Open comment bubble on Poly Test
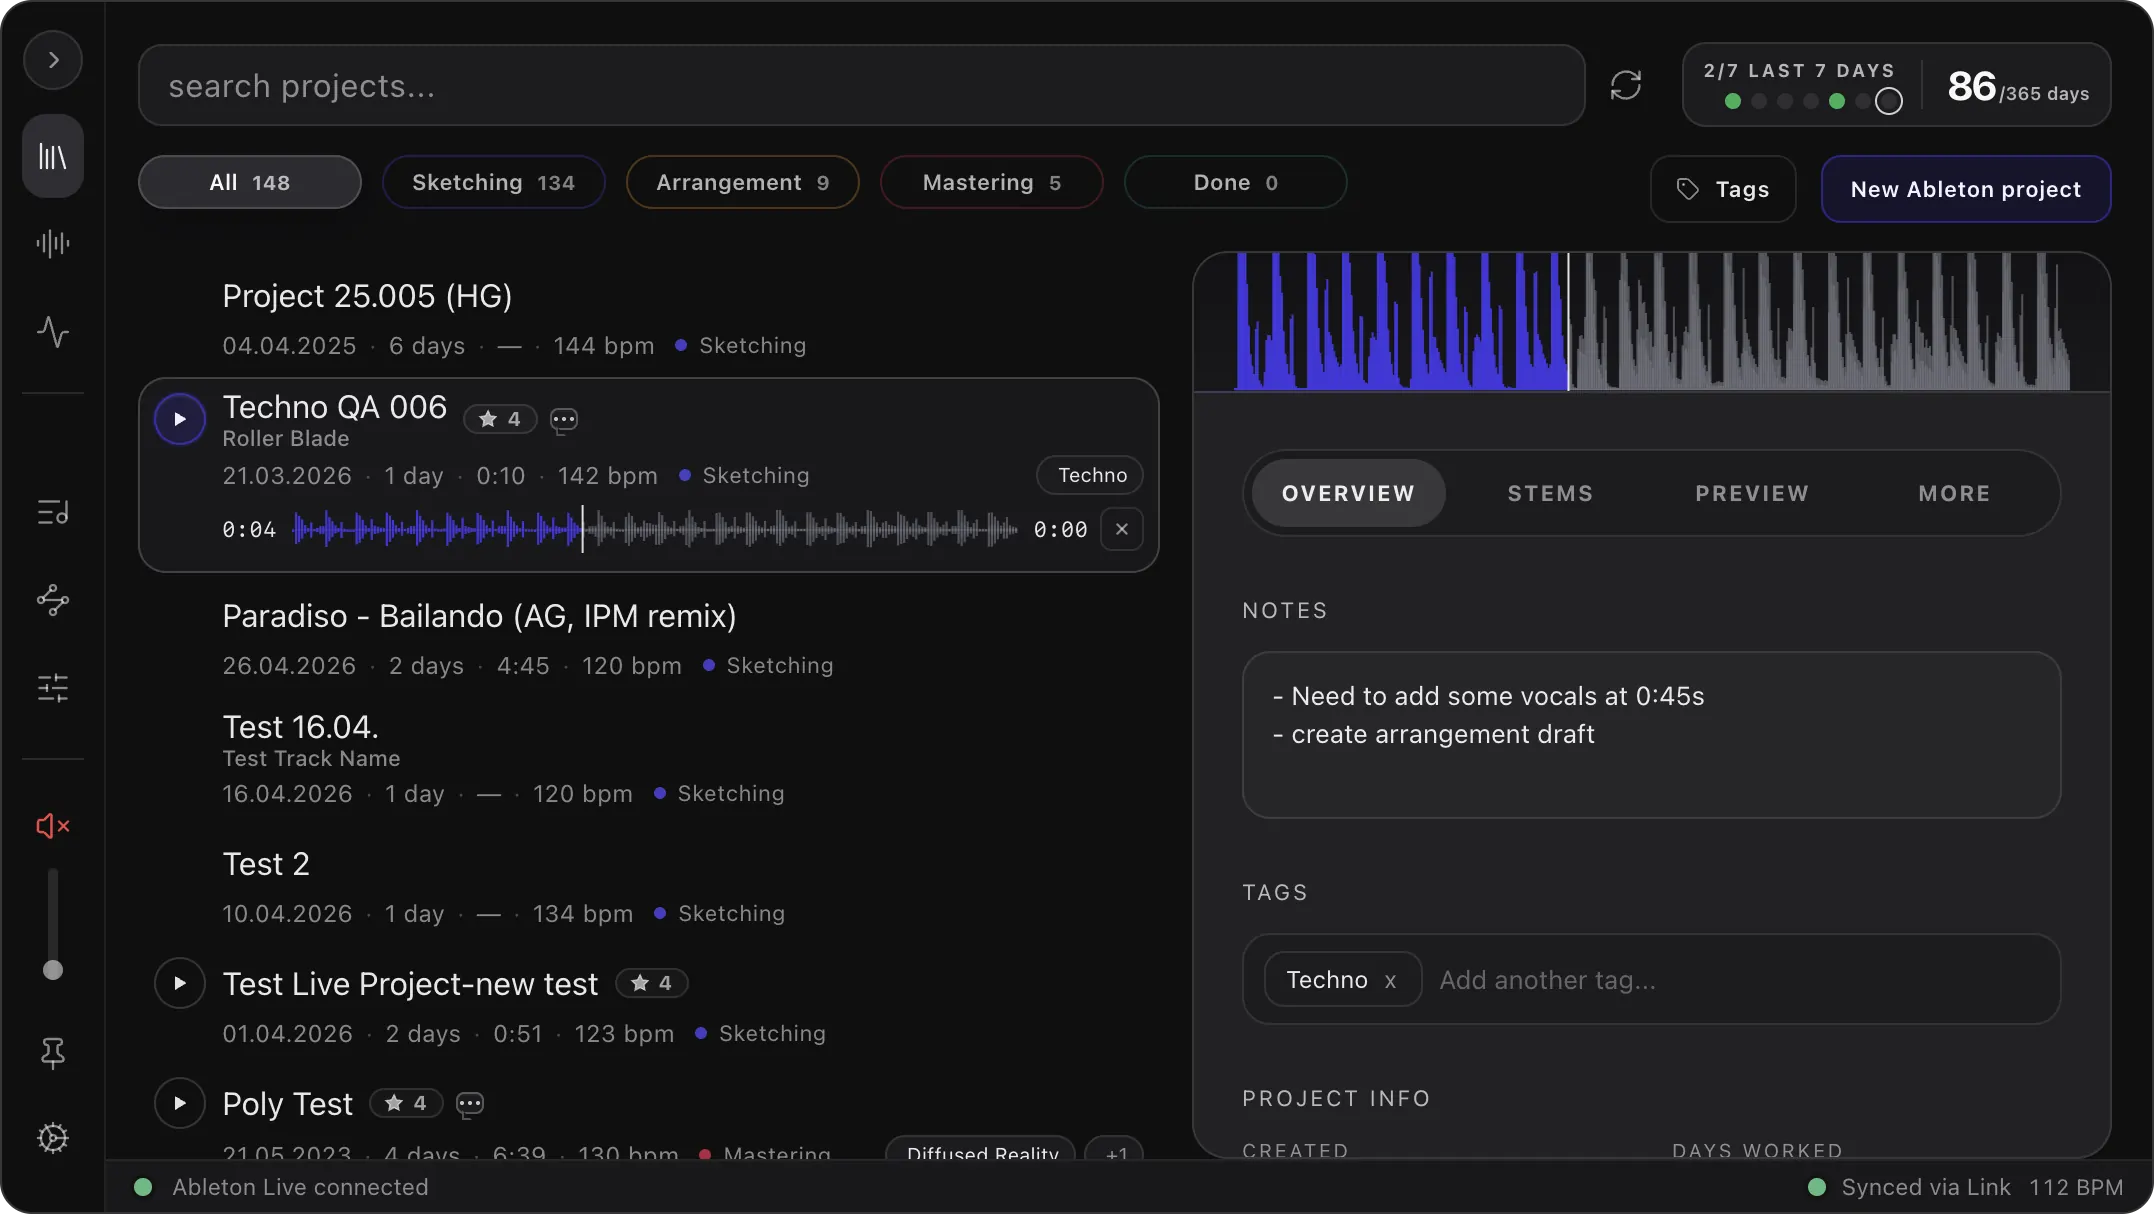This screenshot has width=2154, height=1214. pyautogui.click(x=470, y=1104)
